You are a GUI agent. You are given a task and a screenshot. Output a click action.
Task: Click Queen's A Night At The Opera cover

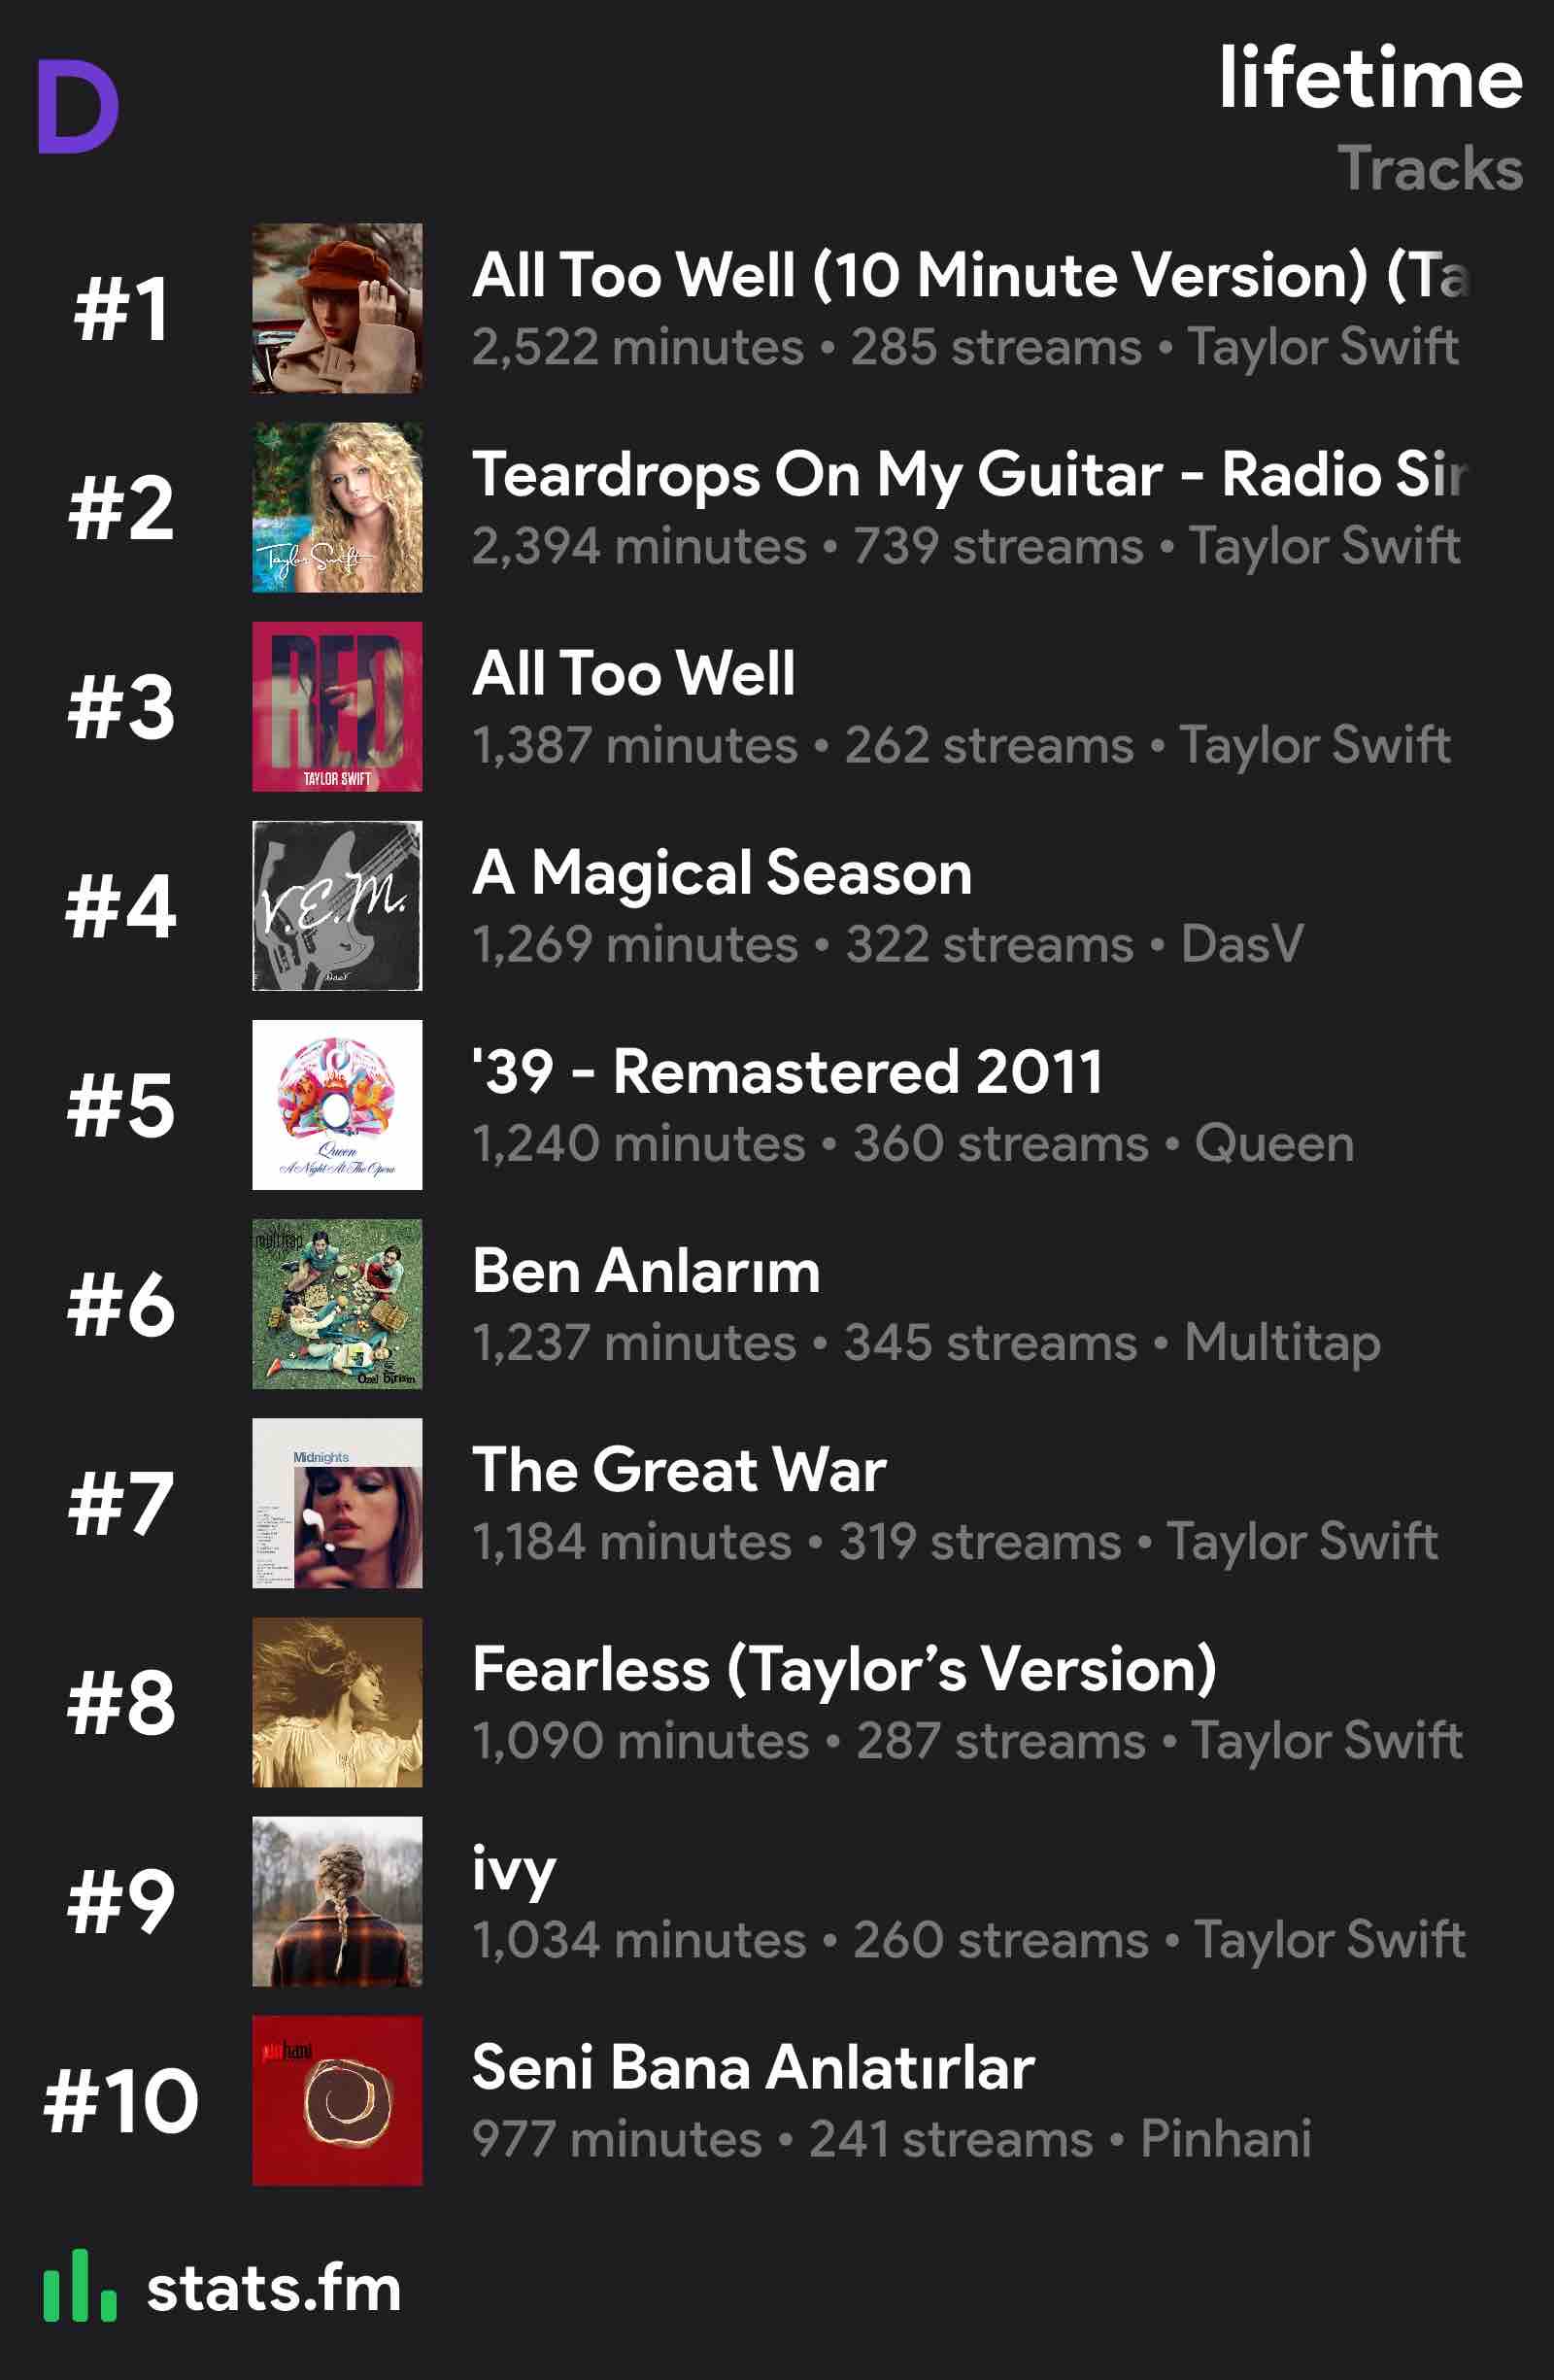[337, 1104]
